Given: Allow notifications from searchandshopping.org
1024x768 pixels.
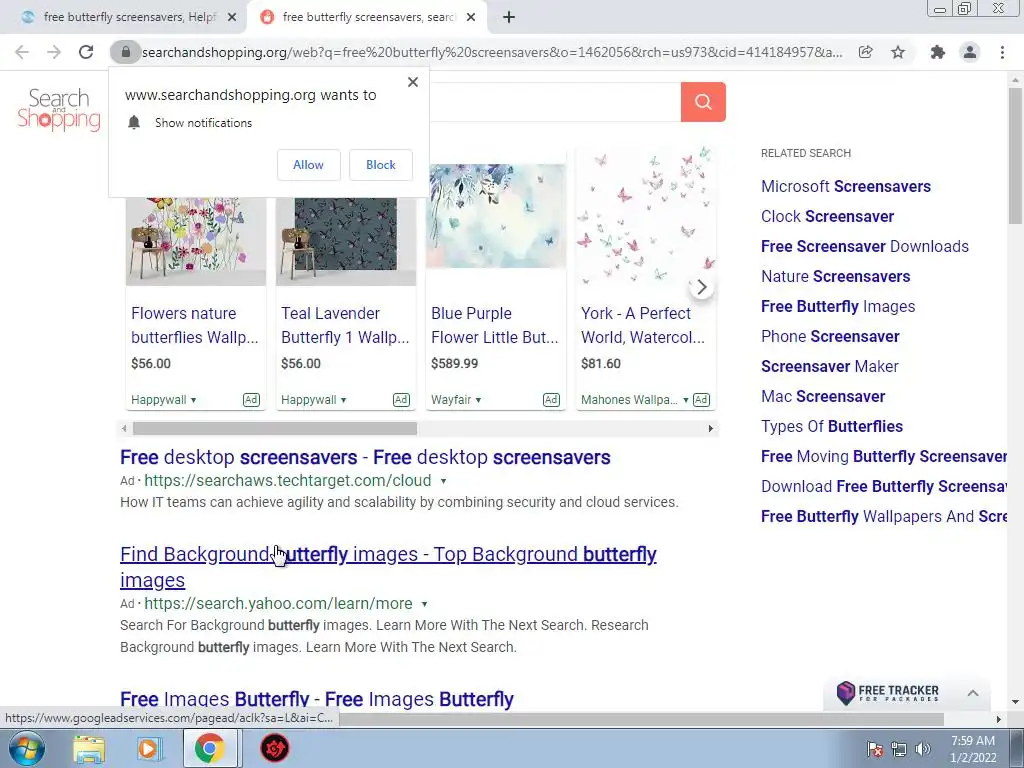Looking at the screenshot, I should [308, 165].
